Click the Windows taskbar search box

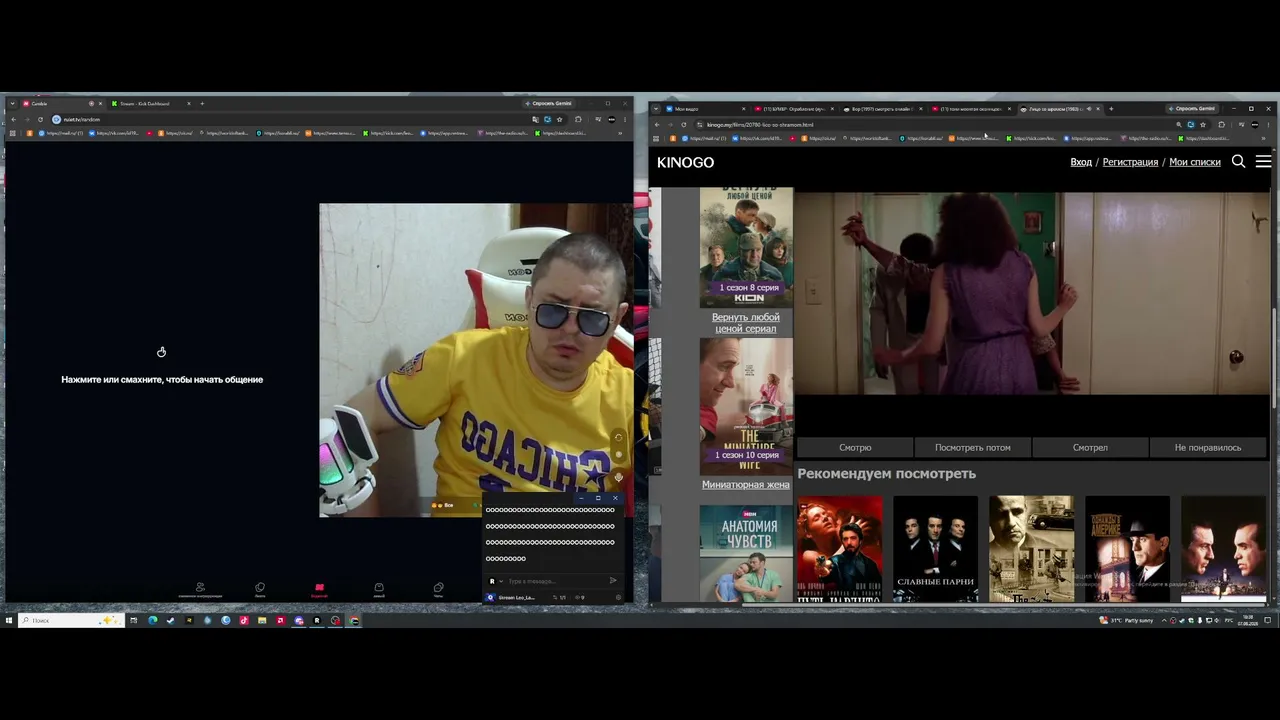click(x=70, y=620)
